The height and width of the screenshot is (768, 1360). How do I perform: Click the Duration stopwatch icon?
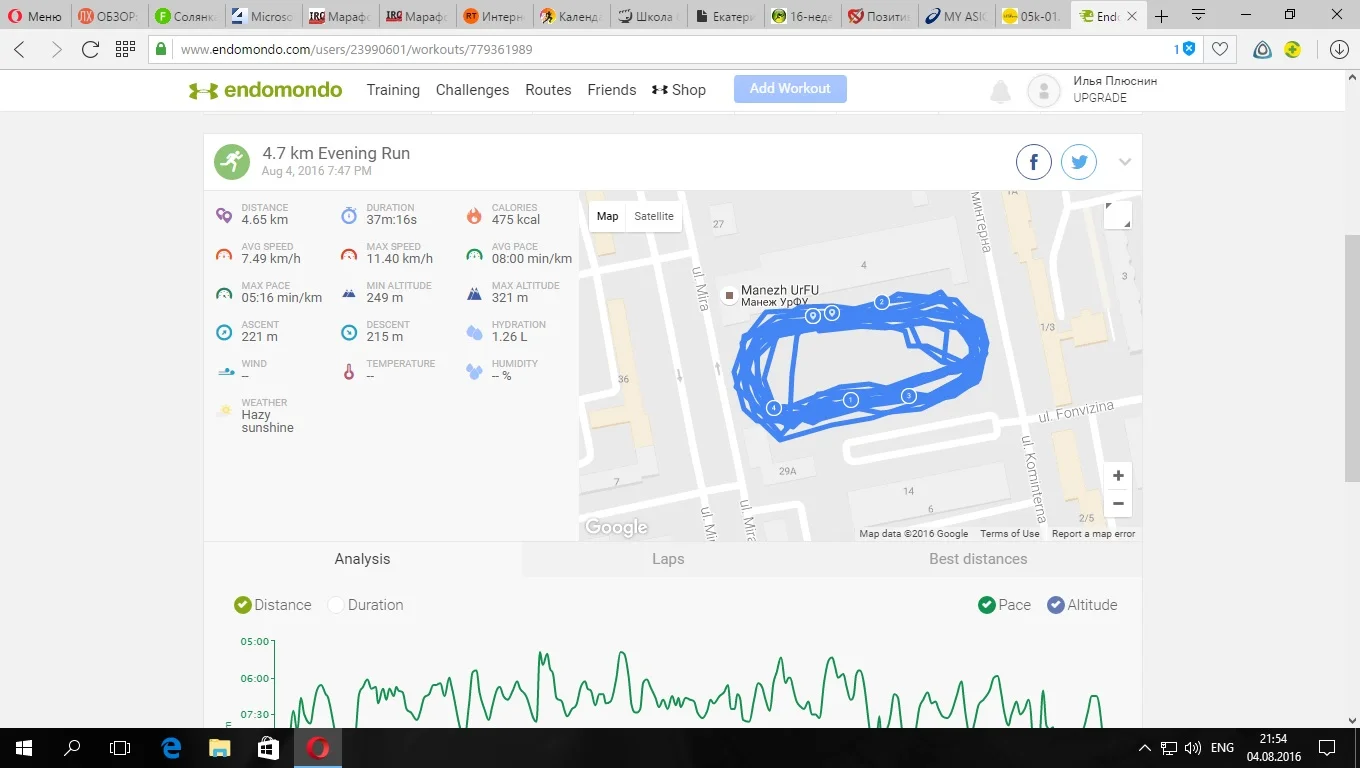click(349, 215)
